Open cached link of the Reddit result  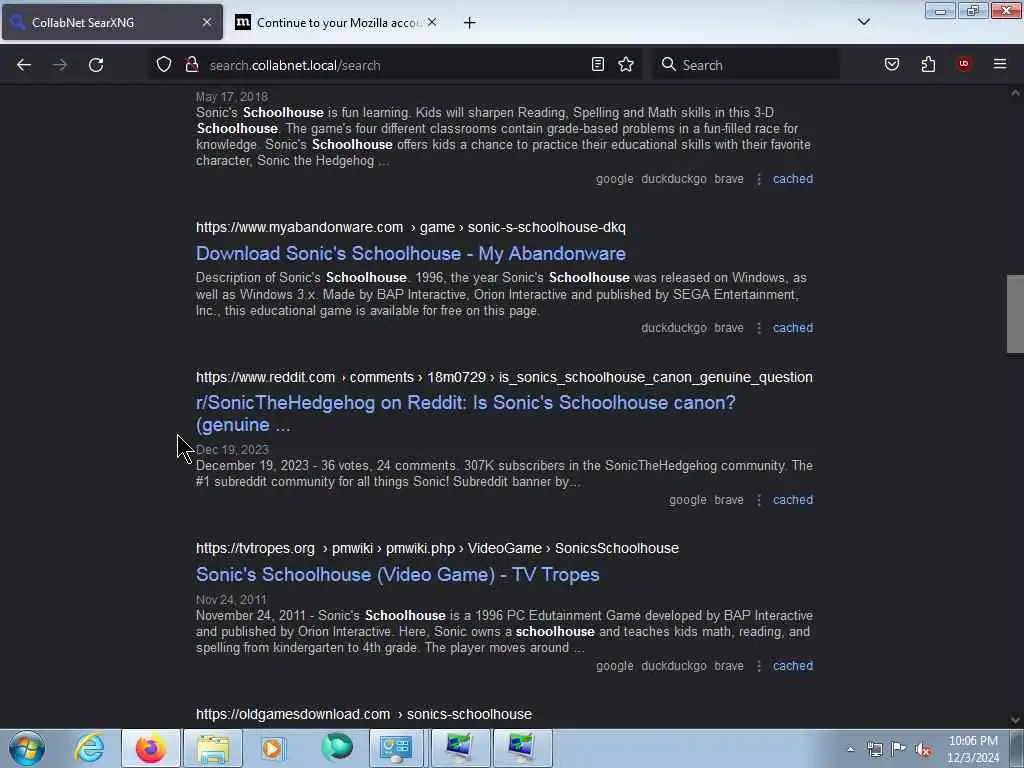coord(793,500)
